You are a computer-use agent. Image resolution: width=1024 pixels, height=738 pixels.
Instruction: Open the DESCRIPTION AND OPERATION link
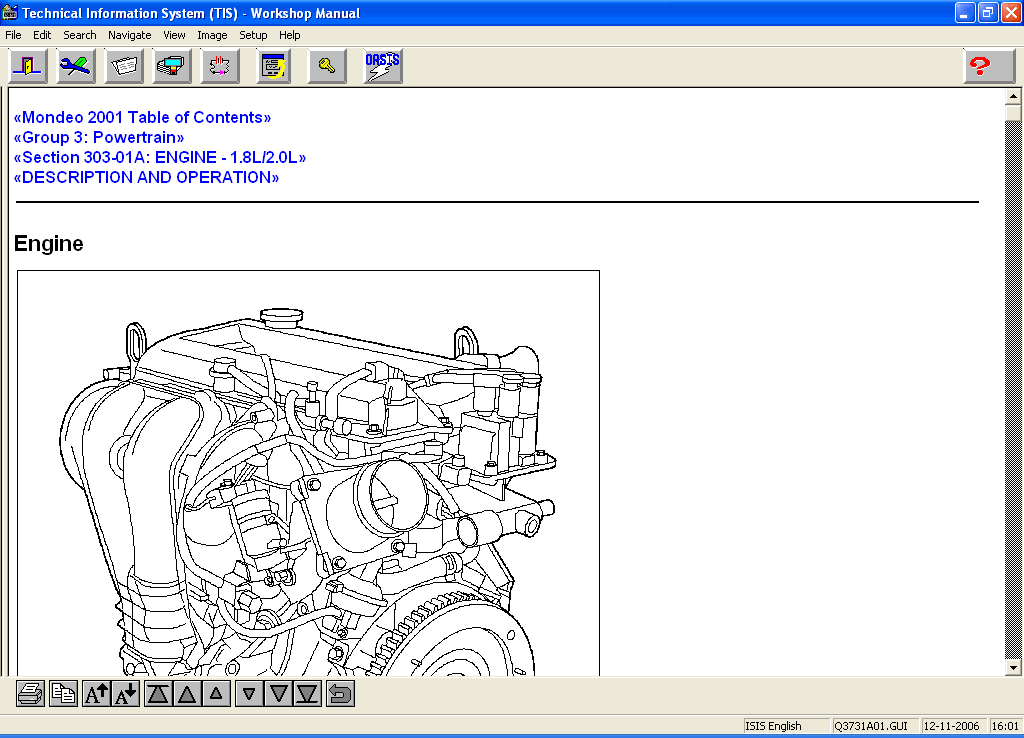(146, 178)
